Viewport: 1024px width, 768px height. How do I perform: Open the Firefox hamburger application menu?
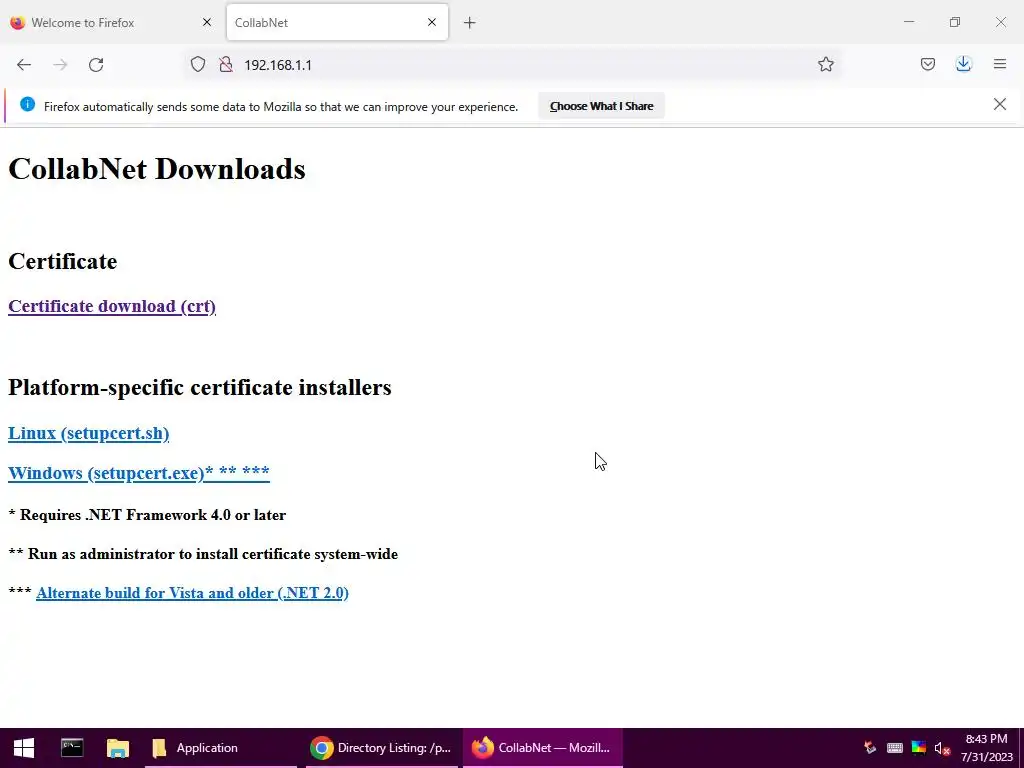[x=1000, y=64]
